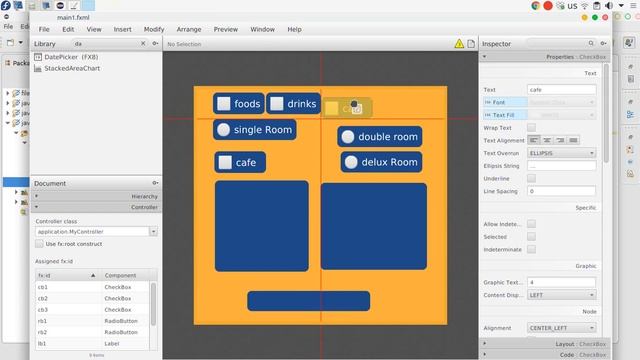Viewport: 640px width, 360px height.
Task: Set text alignment to center
Action: click(x=547, y=140)
